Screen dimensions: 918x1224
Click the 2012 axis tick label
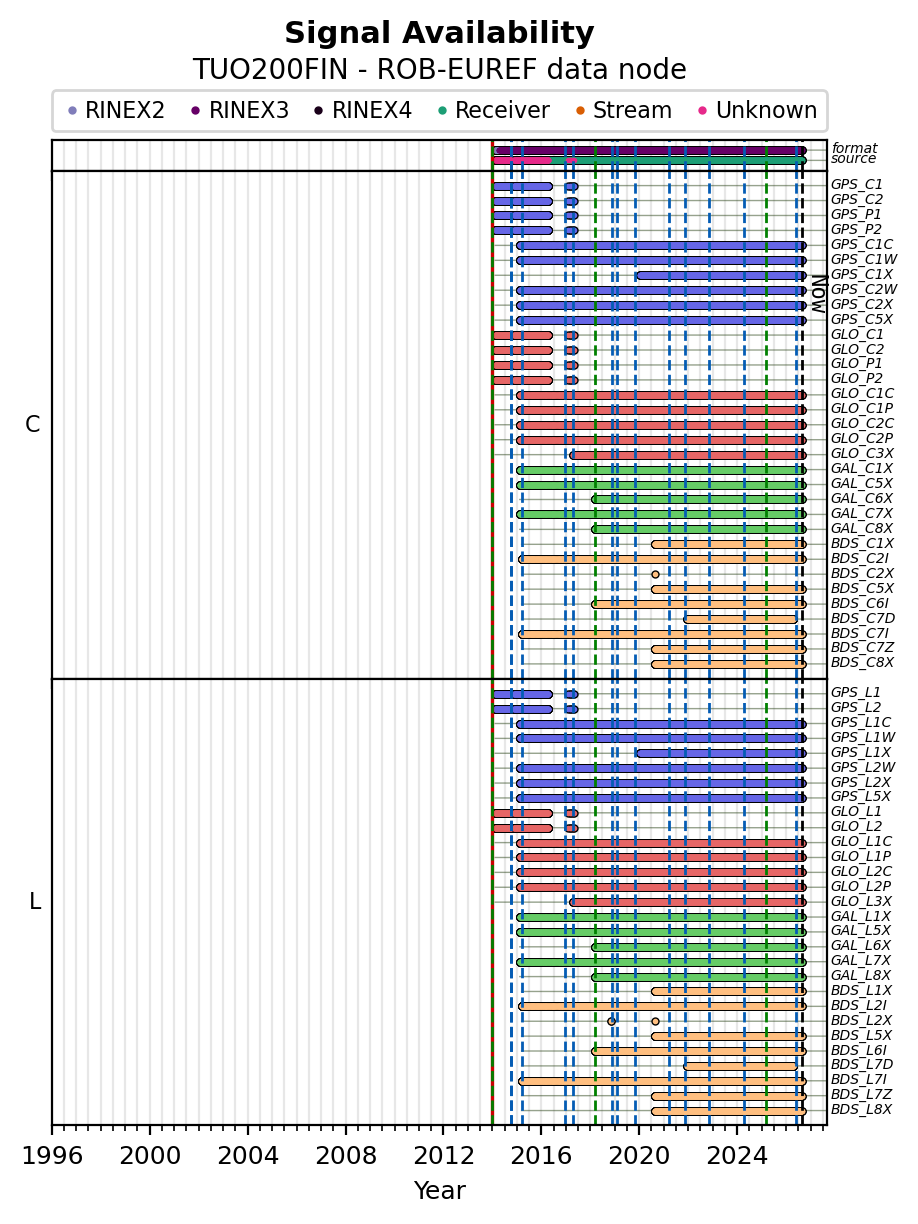tap(444, 1156)
